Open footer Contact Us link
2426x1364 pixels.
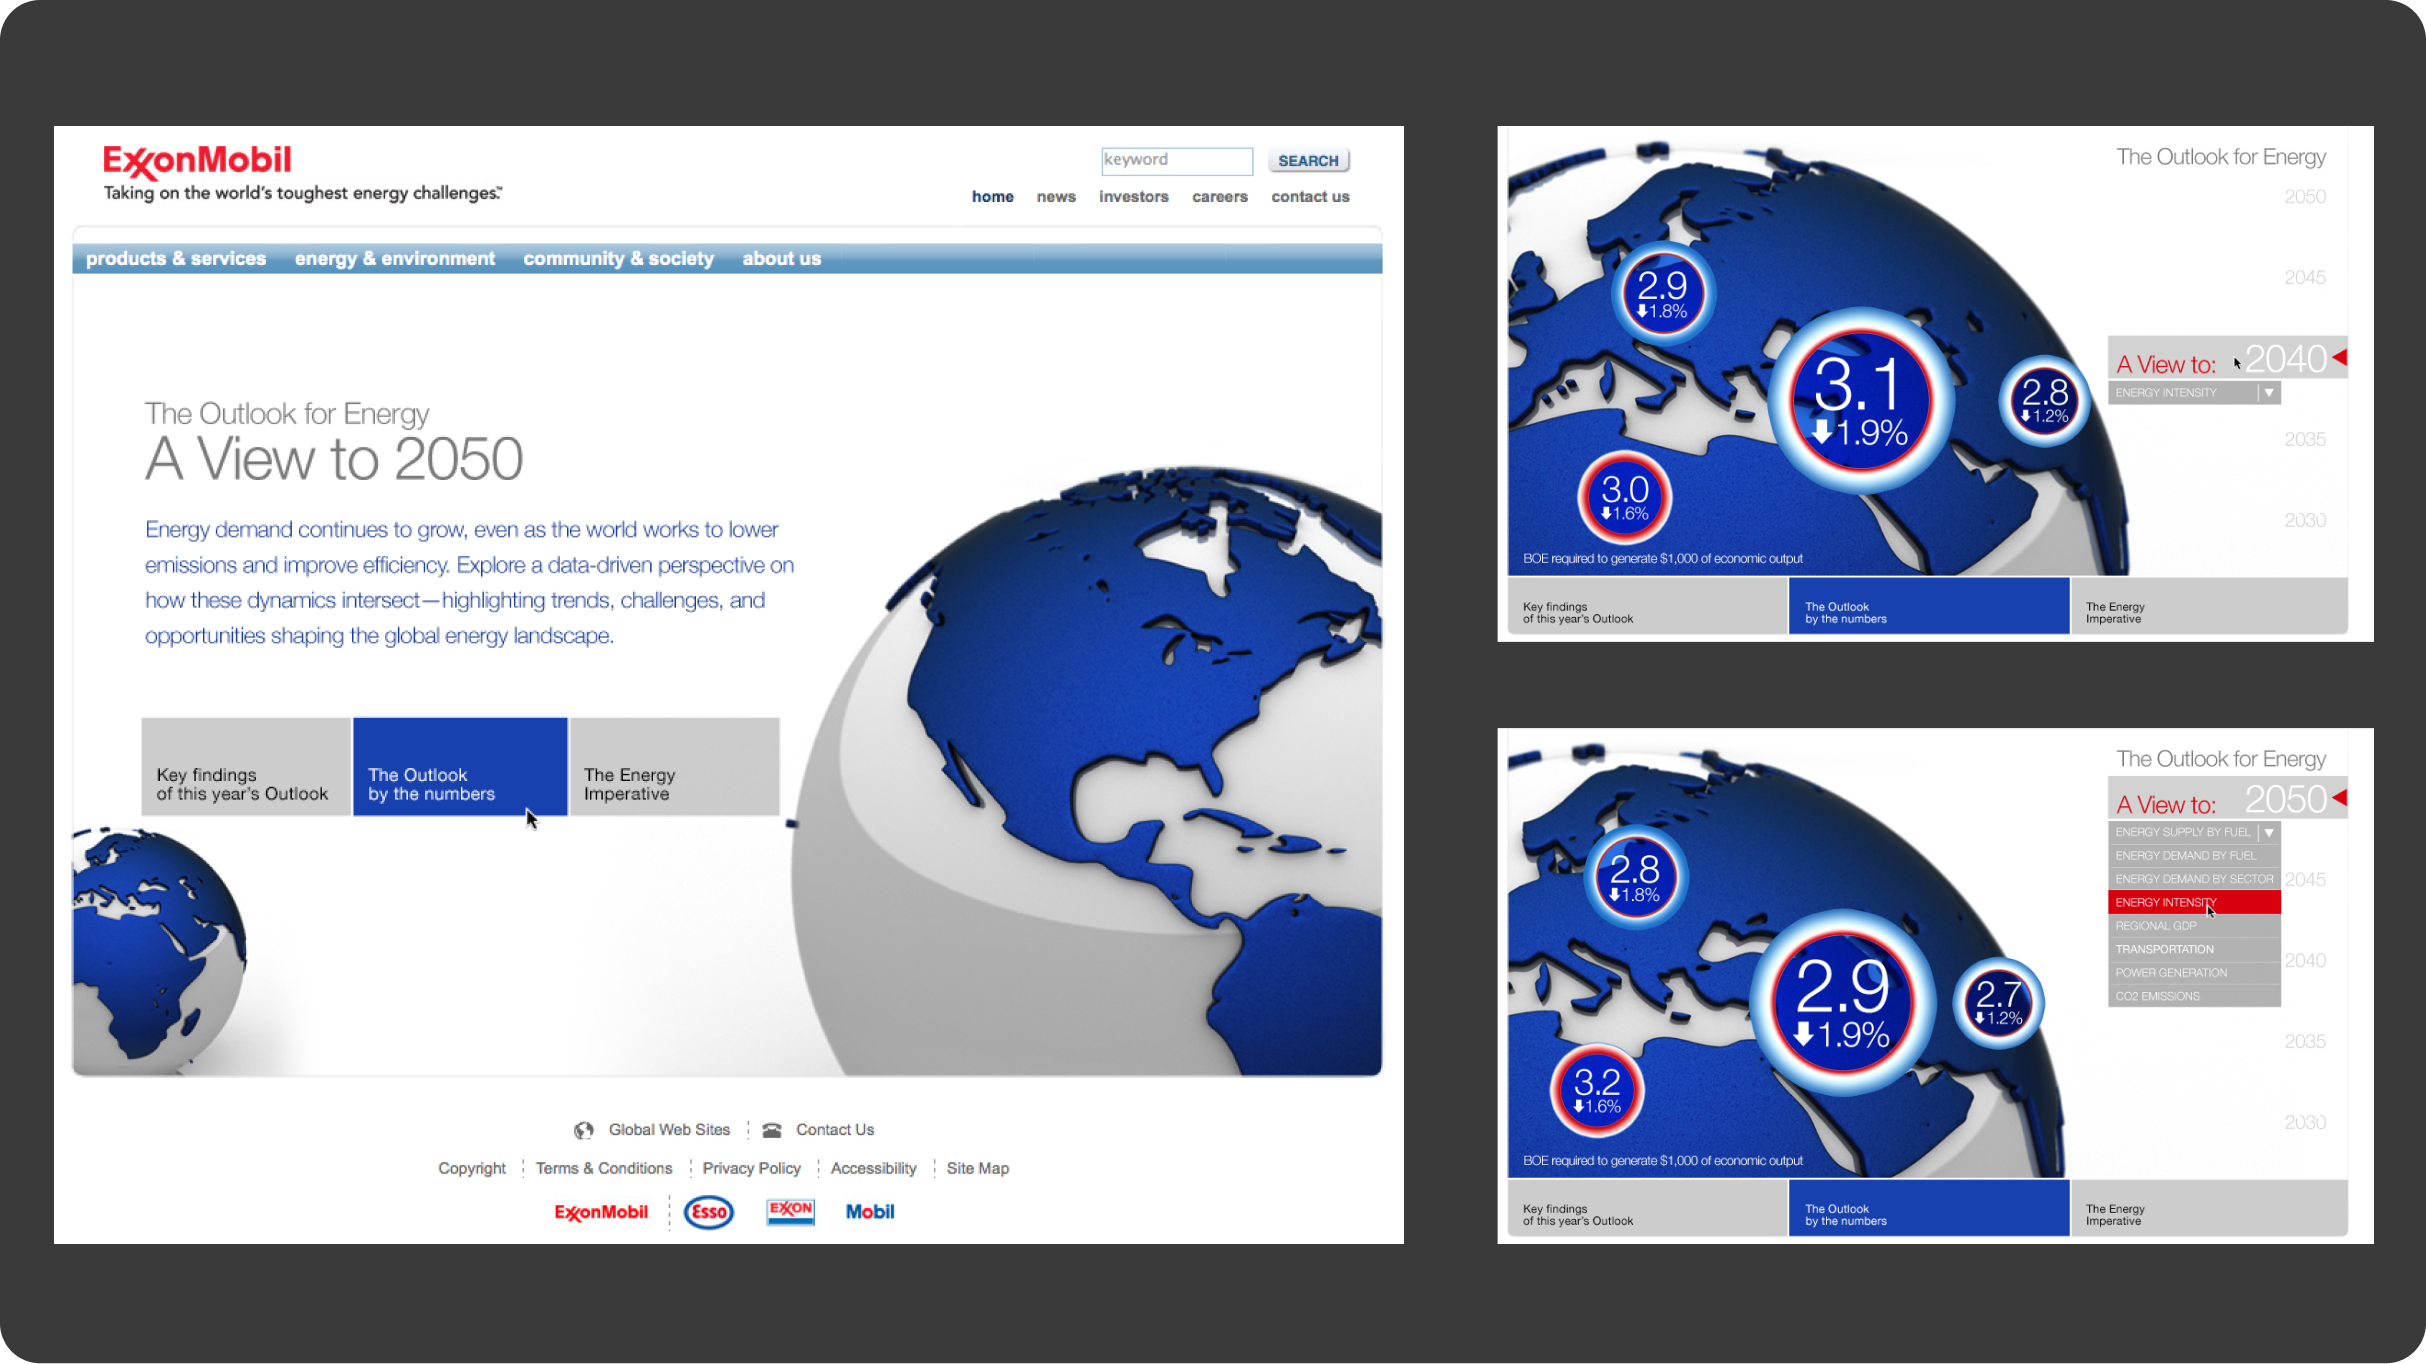[x=835, y=1130]
